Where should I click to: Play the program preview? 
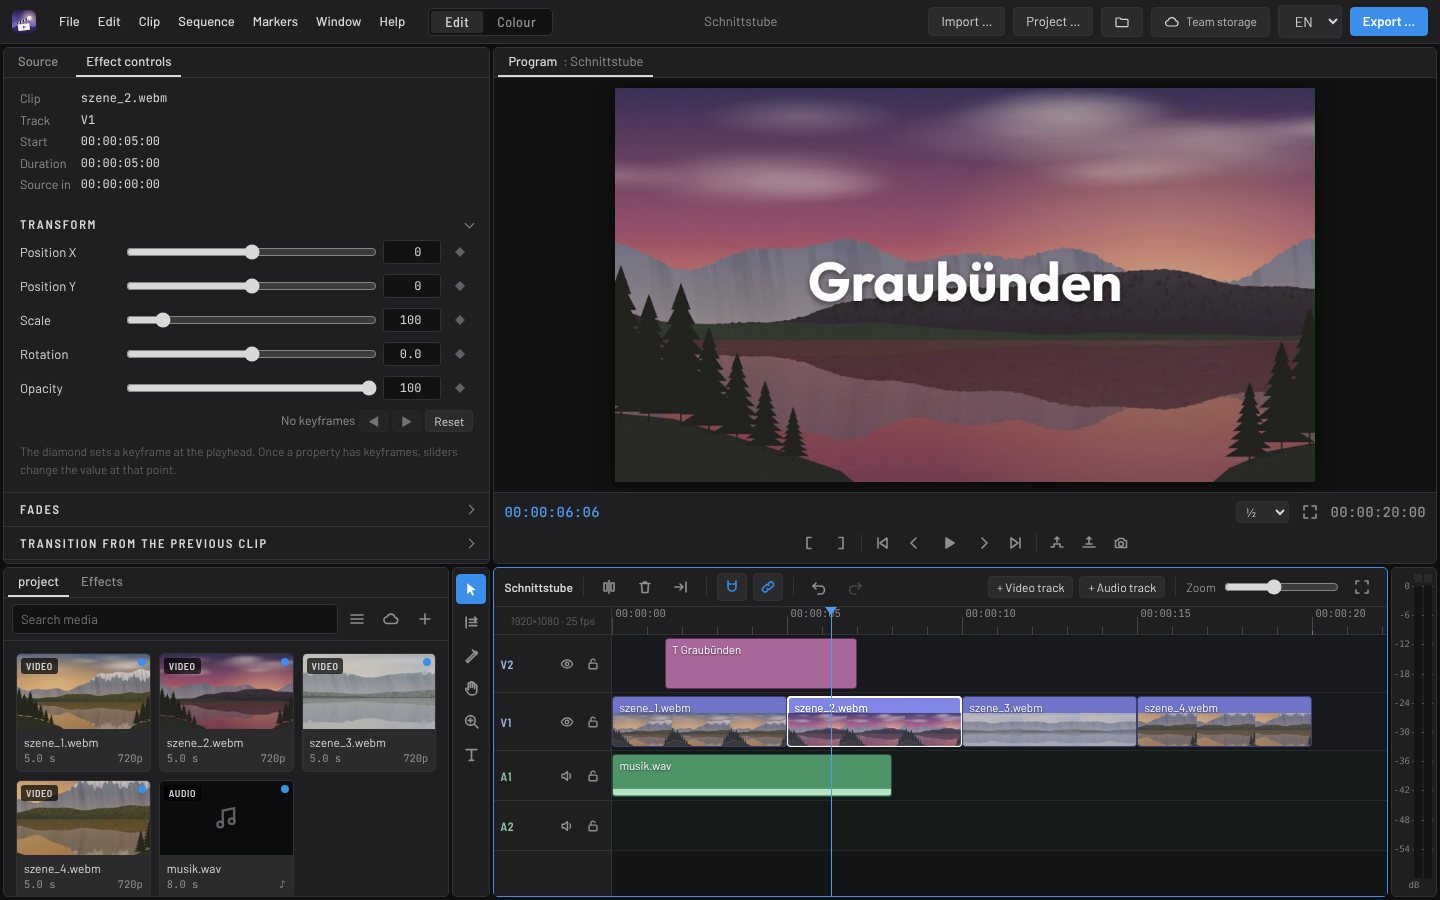coord(949,543)
